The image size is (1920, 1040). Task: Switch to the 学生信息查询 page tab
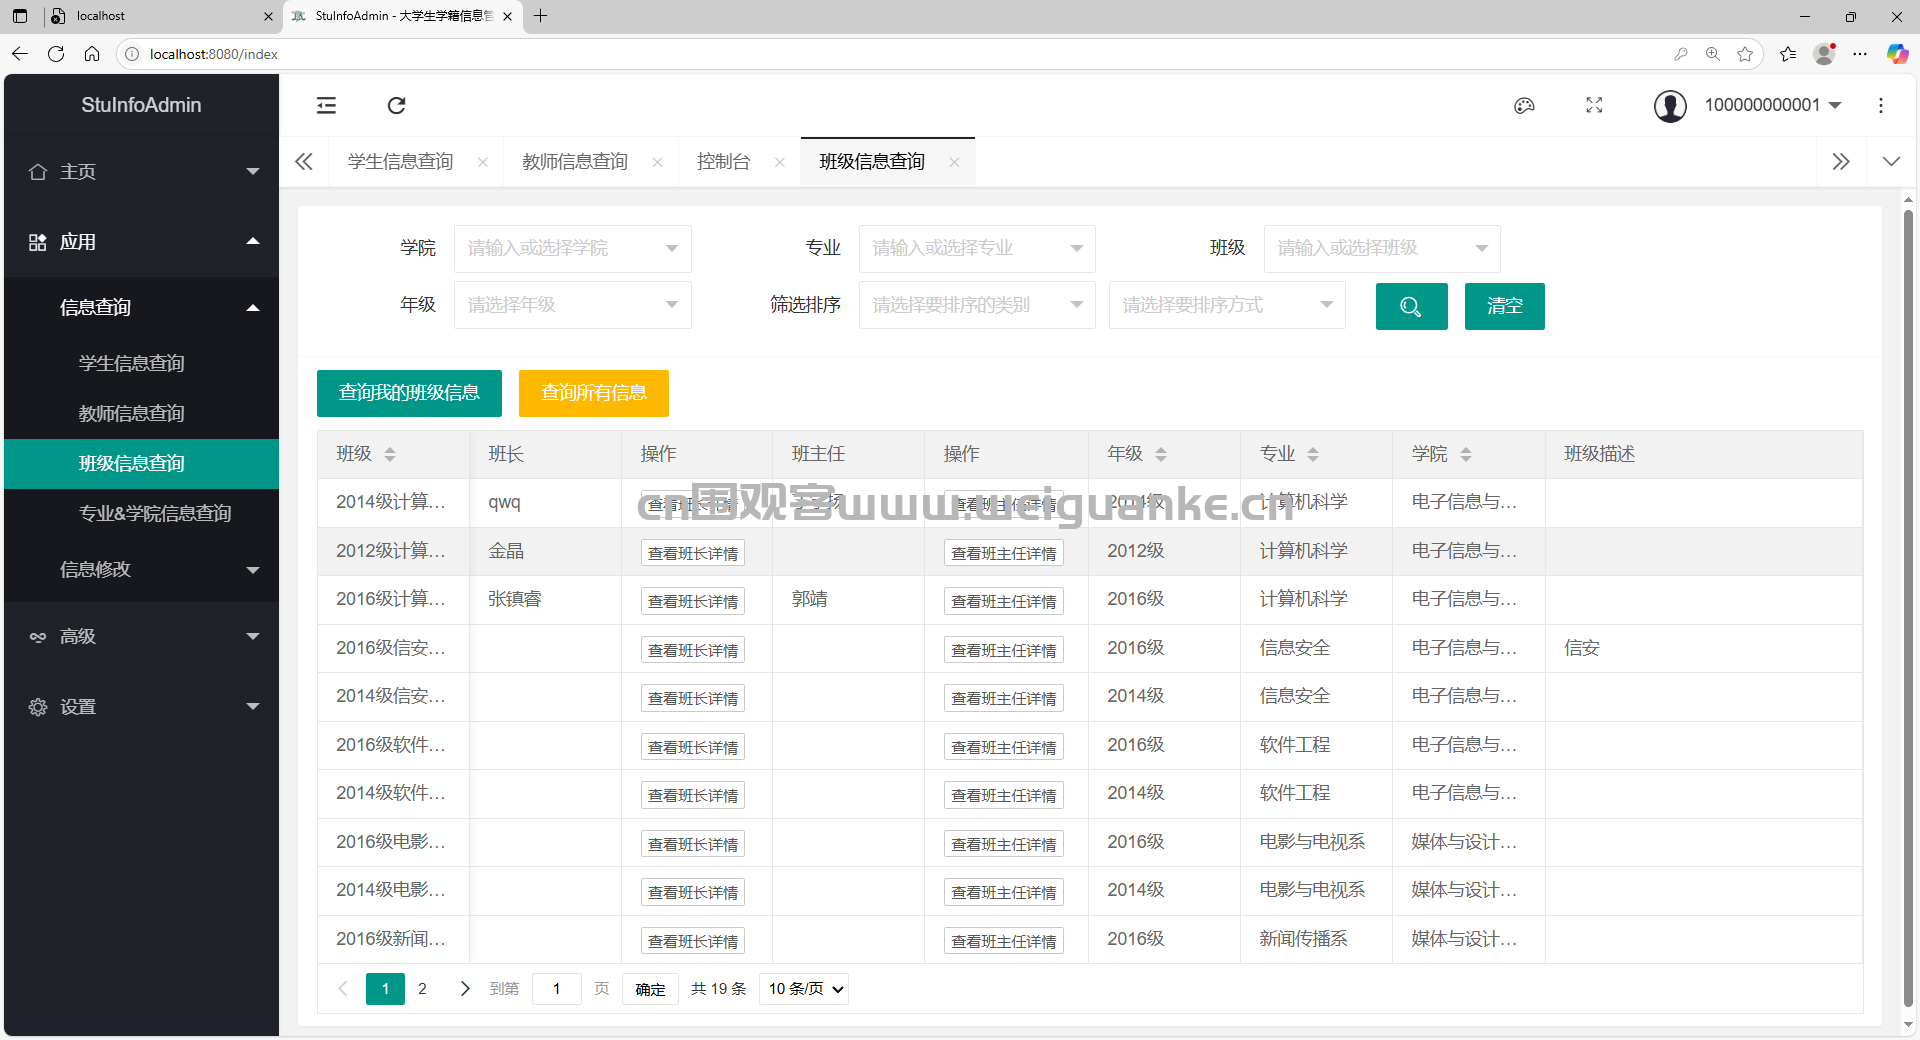point(400,162)
